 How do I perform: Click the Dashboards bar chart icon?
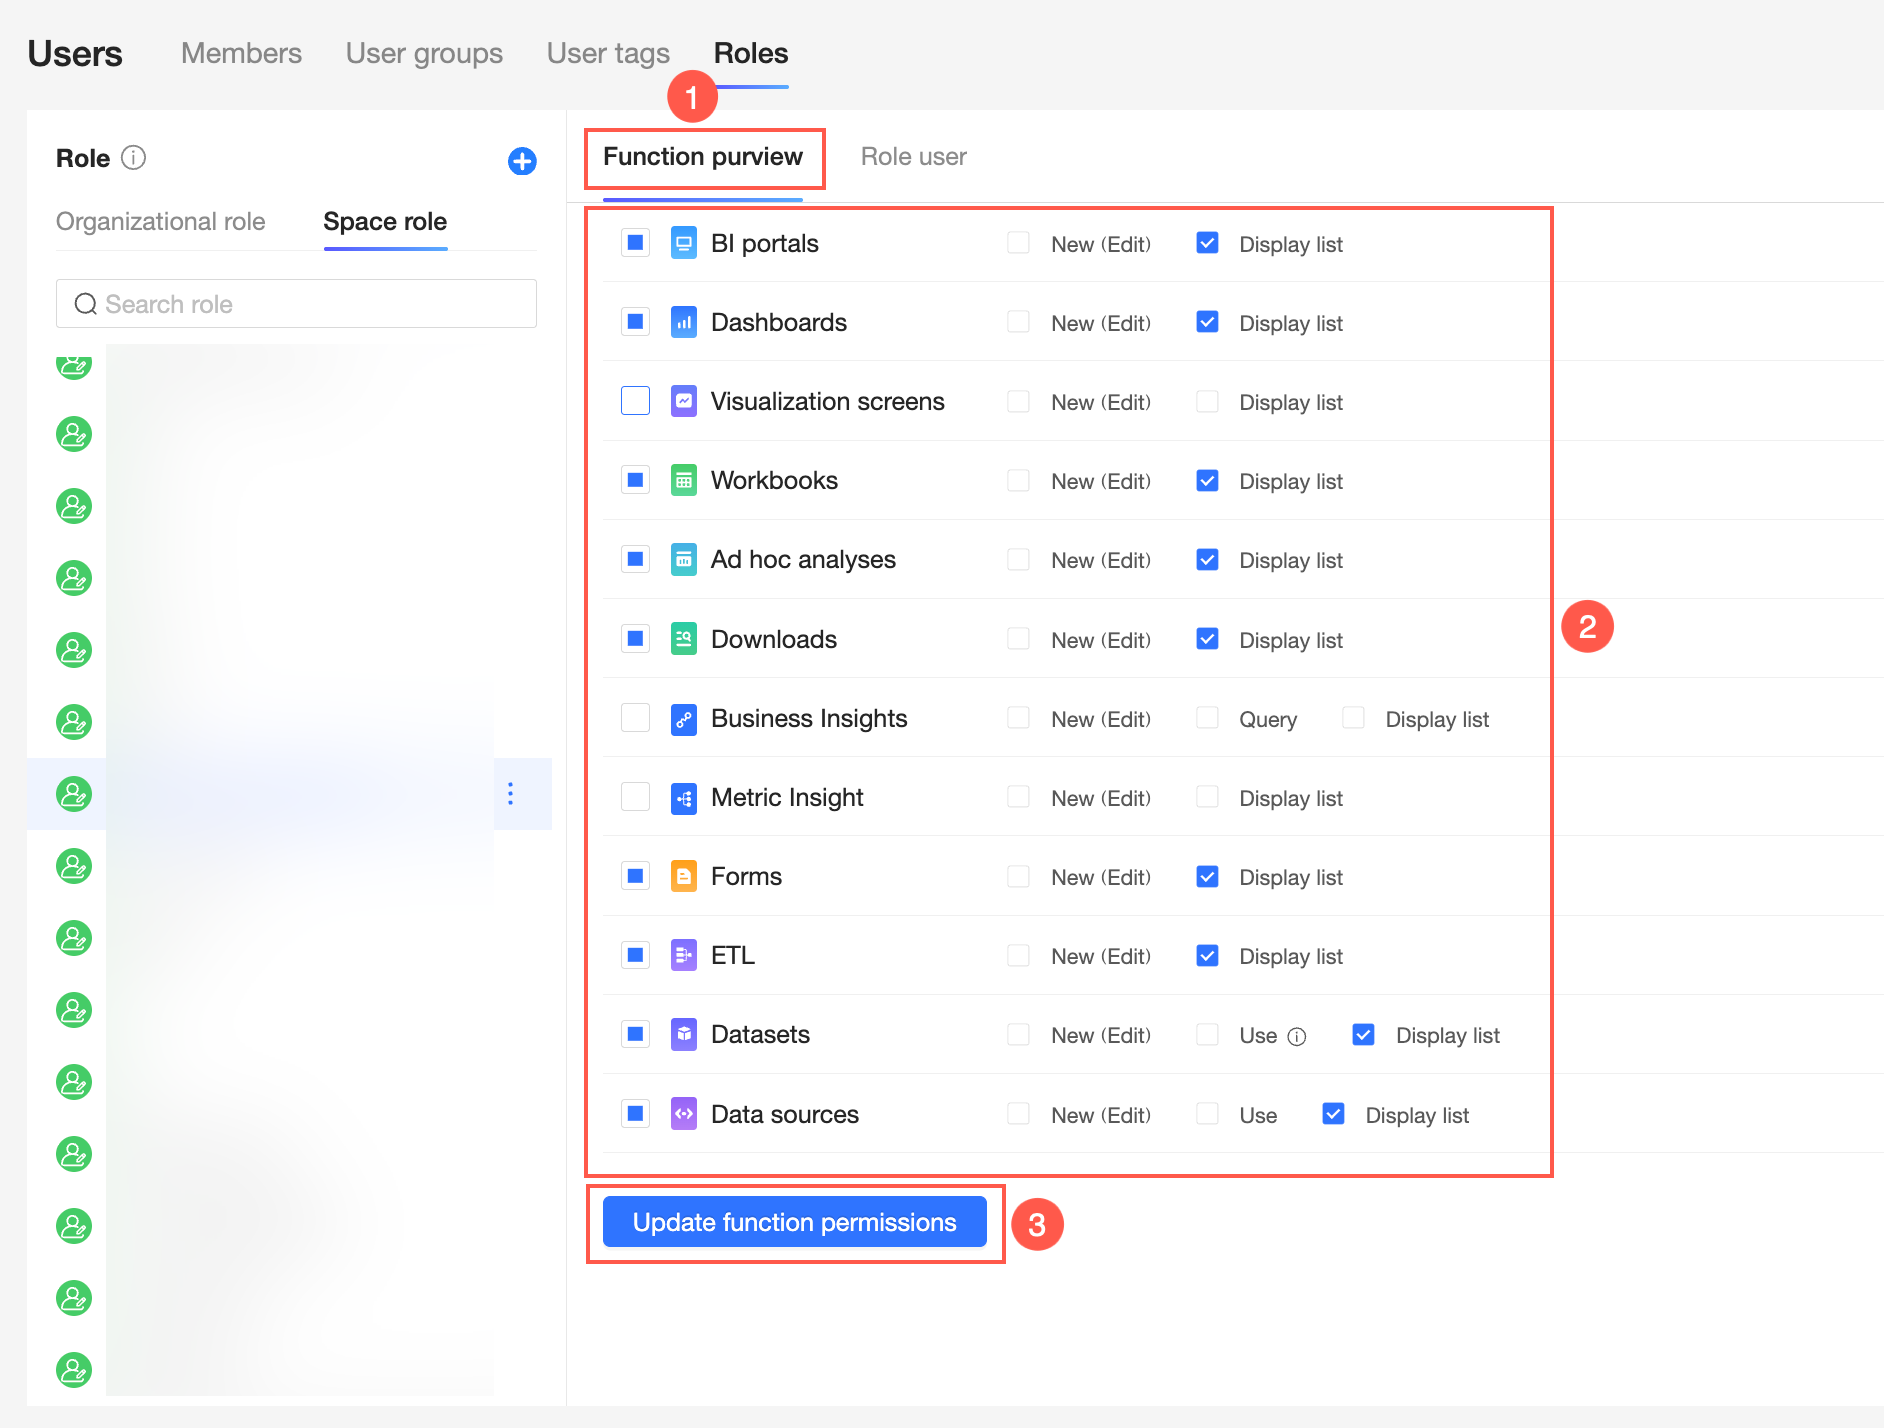point(684,322)
